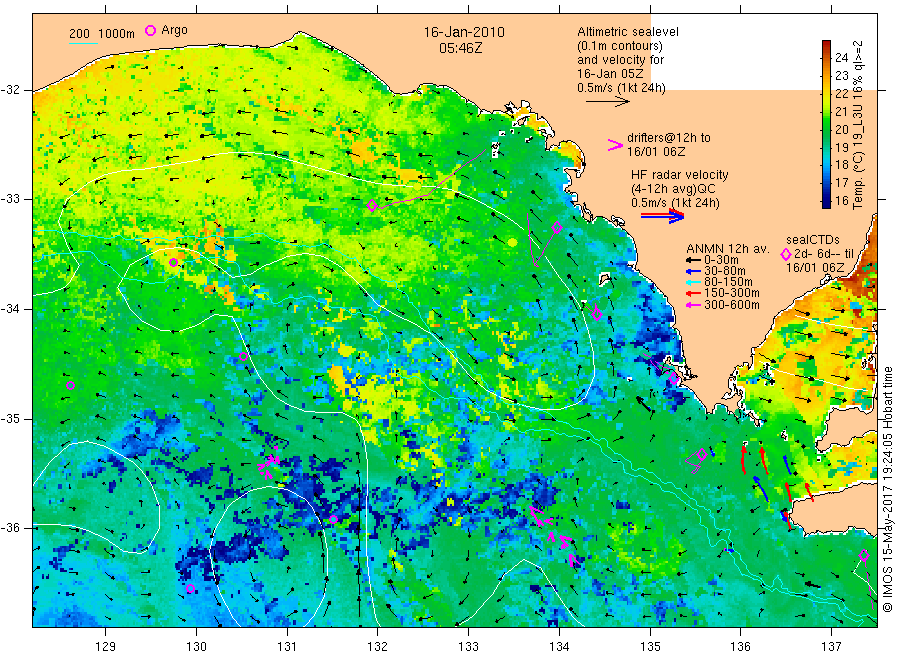Screen dimensions: 900x660
Task: Click the '(4-12h avg)QC' text
Action: pyautogui.click(x=673, y=189)
